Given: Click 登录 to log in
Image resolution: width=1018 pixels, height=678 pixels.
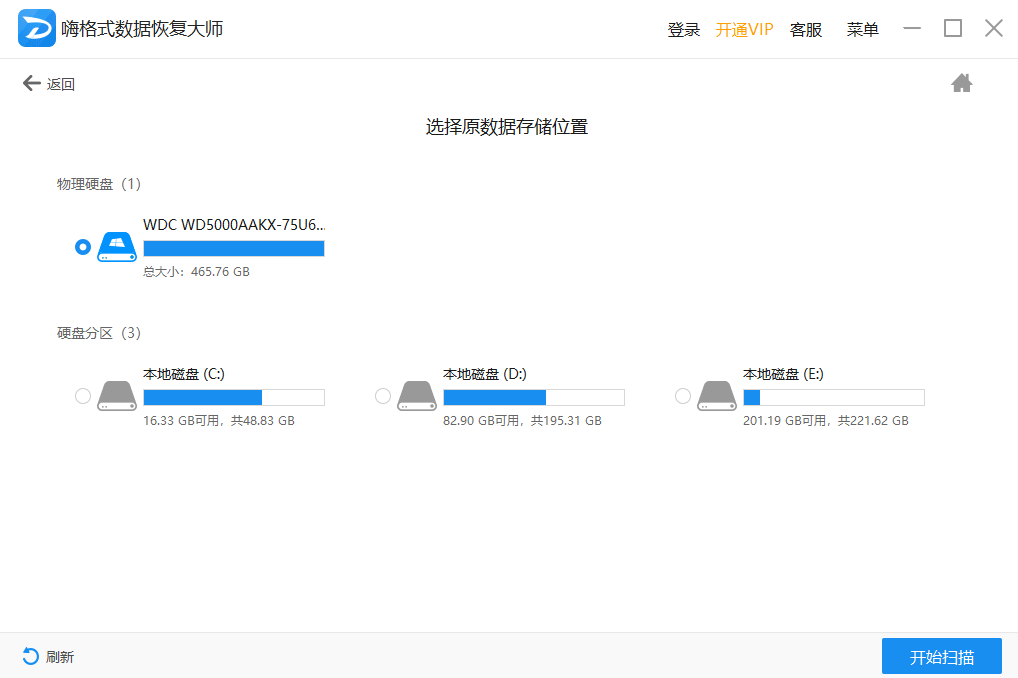Looking at the screenshot, I should tap(684, 30).
